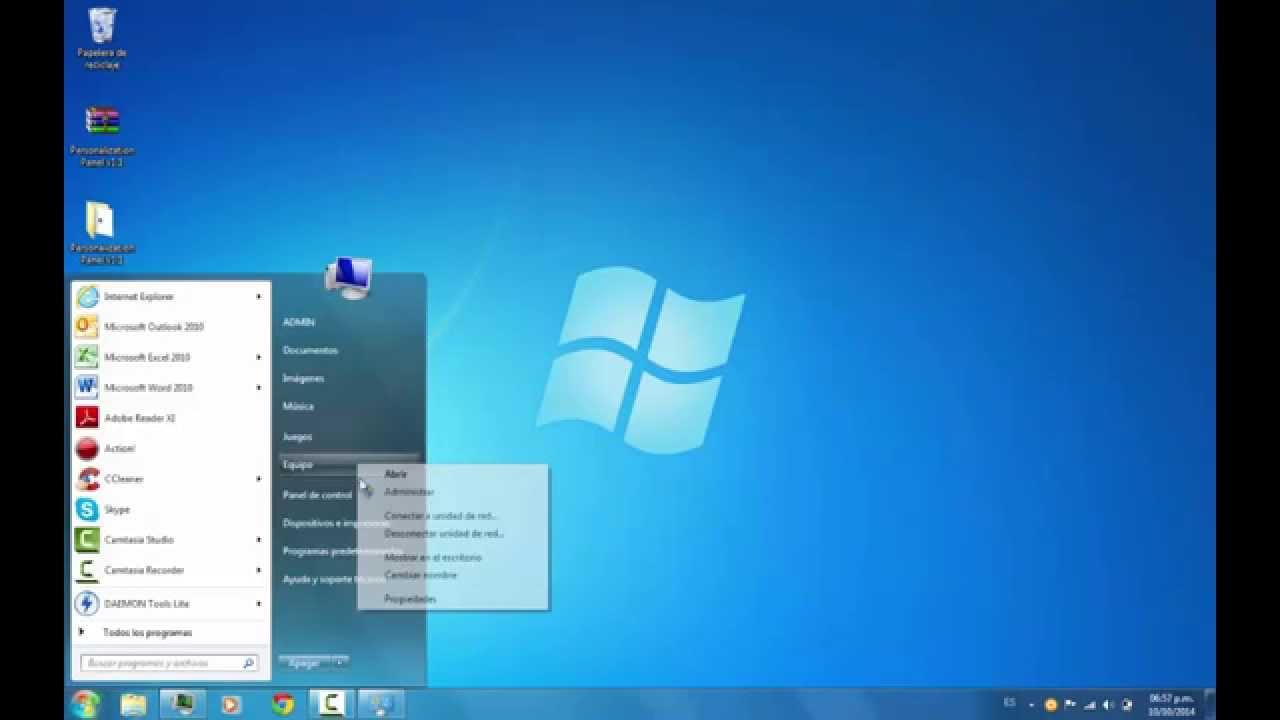This screenshot has width=1280, height=720.
Task: Show hidden tray icons arrow
Action: [1031, 705]
